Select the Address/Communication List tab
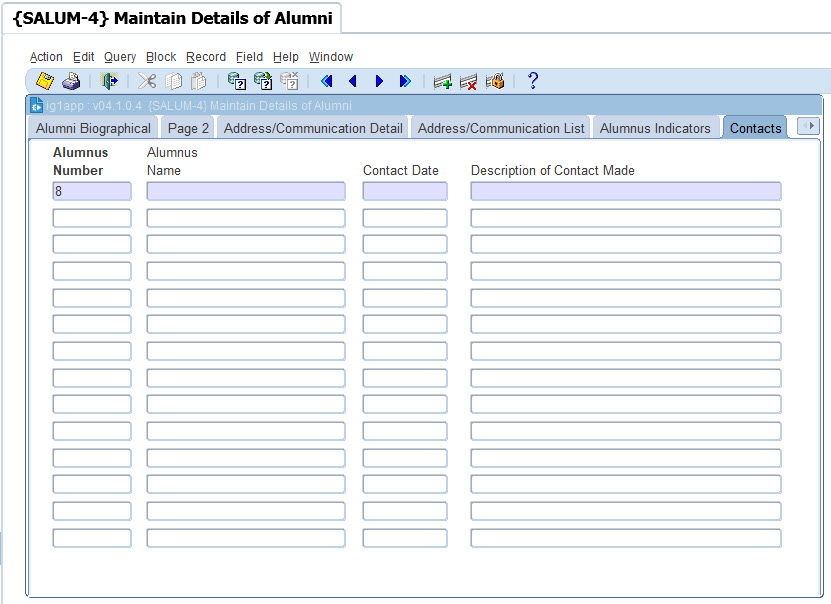Image resolution: width=831 pixels, height=604 pixels. (x=501, y=128)
